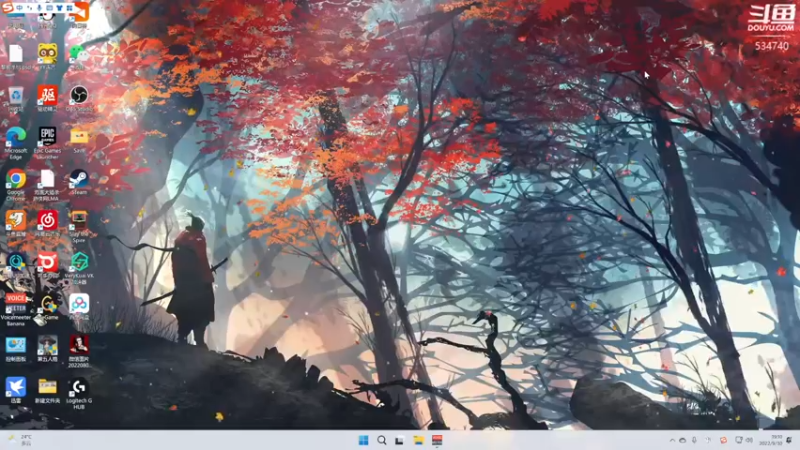Open the weather widget showing 24°C
800x450 pixels.
point(20,440)
